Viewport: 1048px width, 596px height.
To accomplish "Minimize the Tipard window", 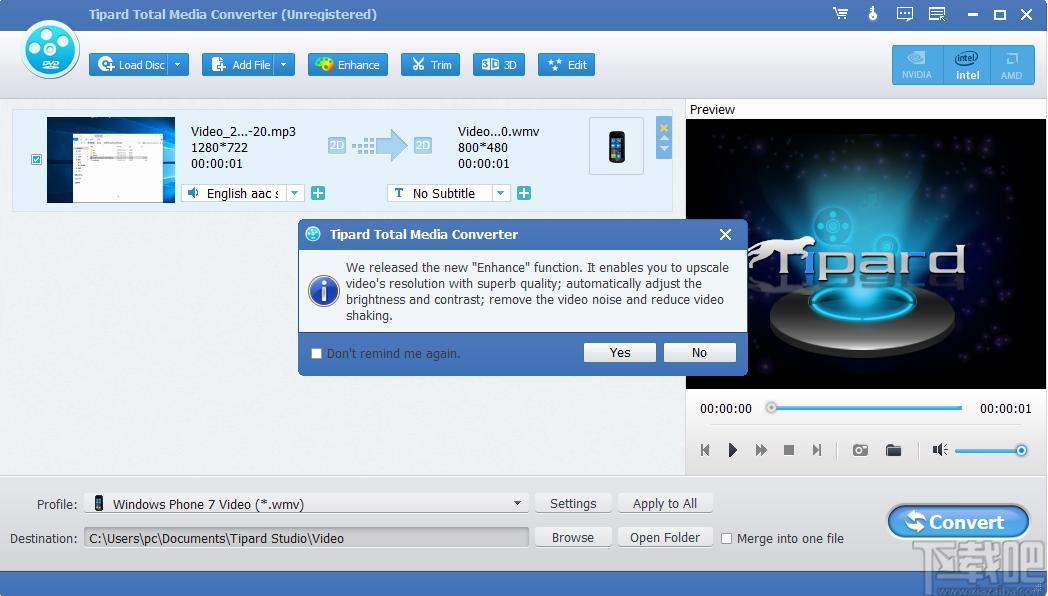I will coord(972,14).
